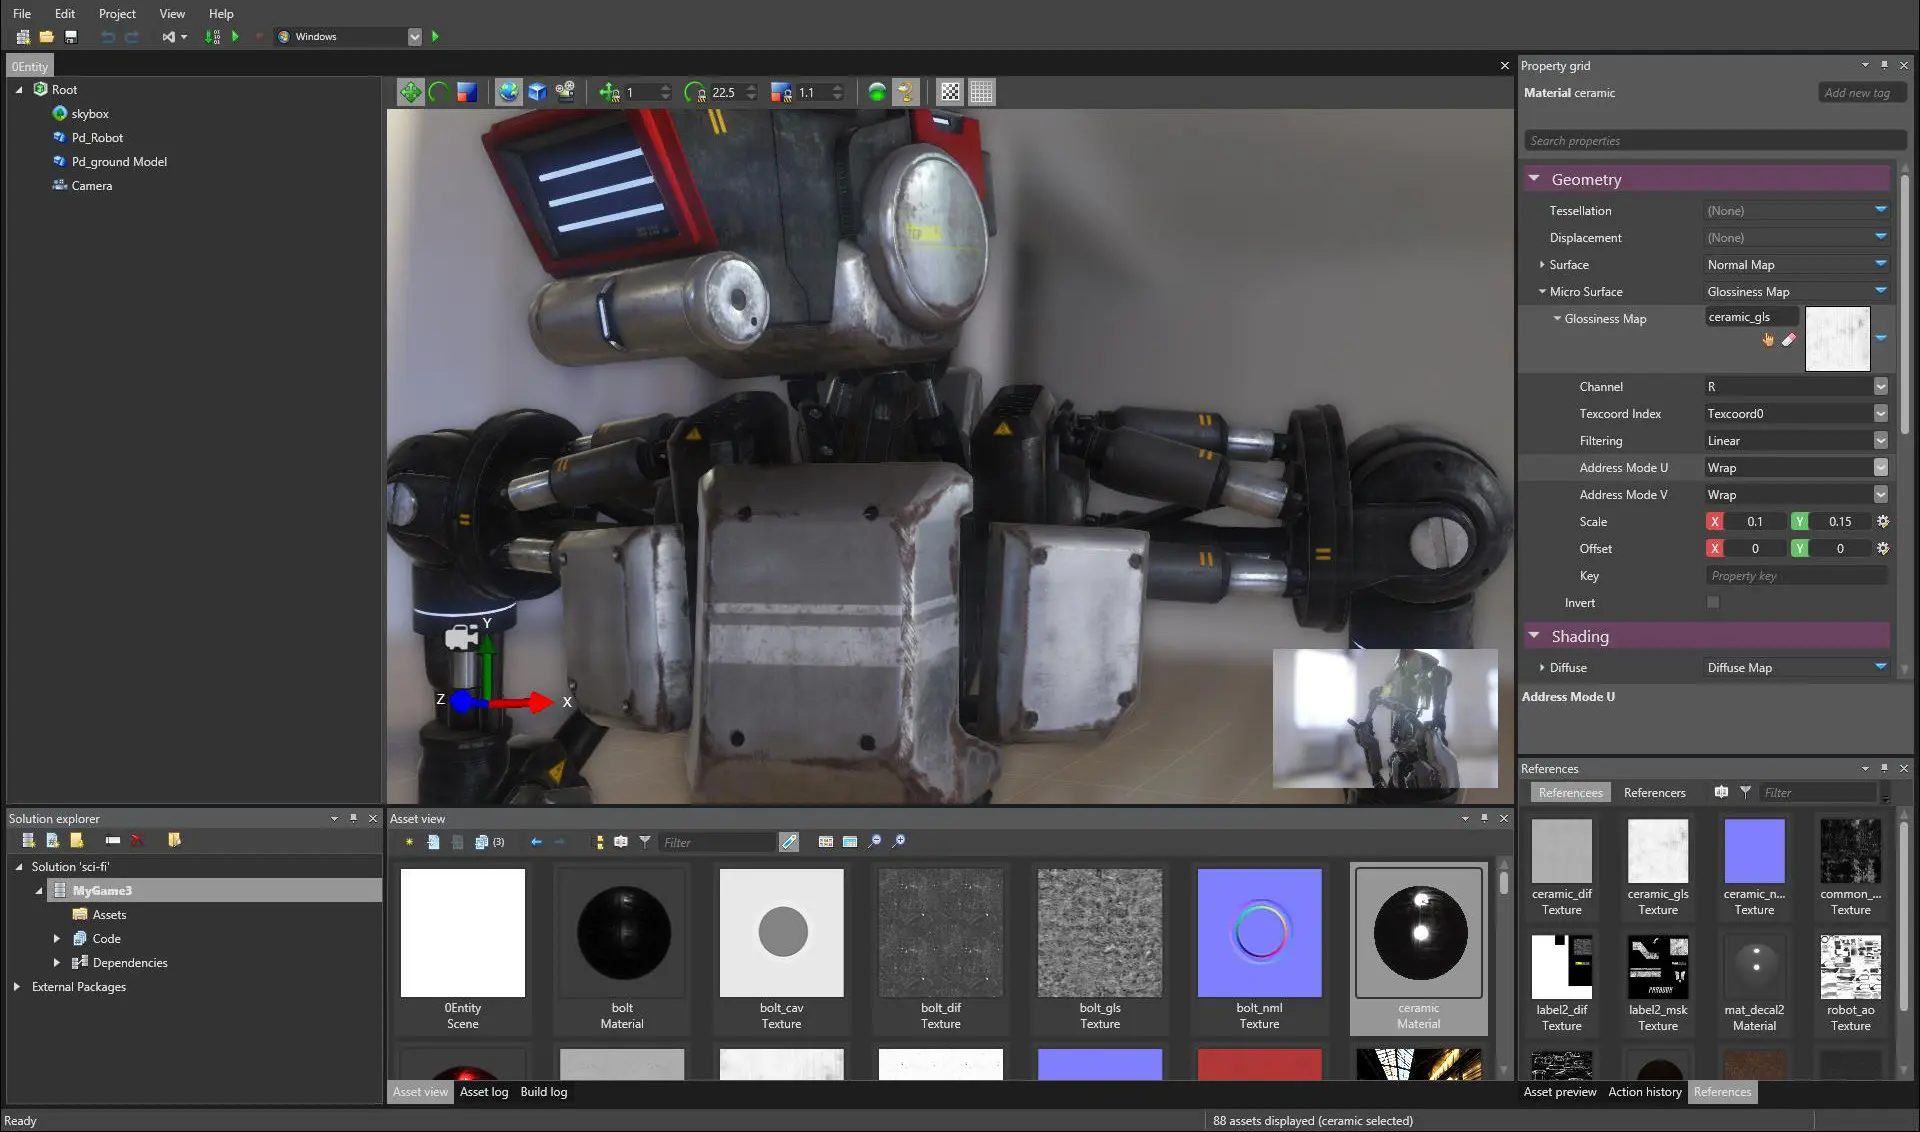The height and width of the screenshot is (1132, 1920).
Task: Click the X Scale input field for Glossiness Map
Action: click(x=1756, y=520)
